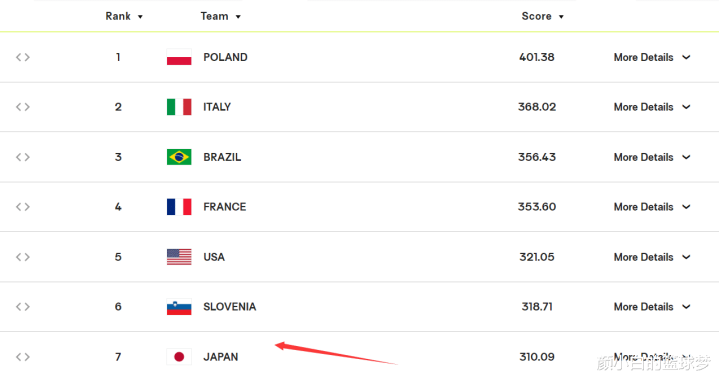Click the Poland flag icon
719x381 pixels.
tap(179, 57)
